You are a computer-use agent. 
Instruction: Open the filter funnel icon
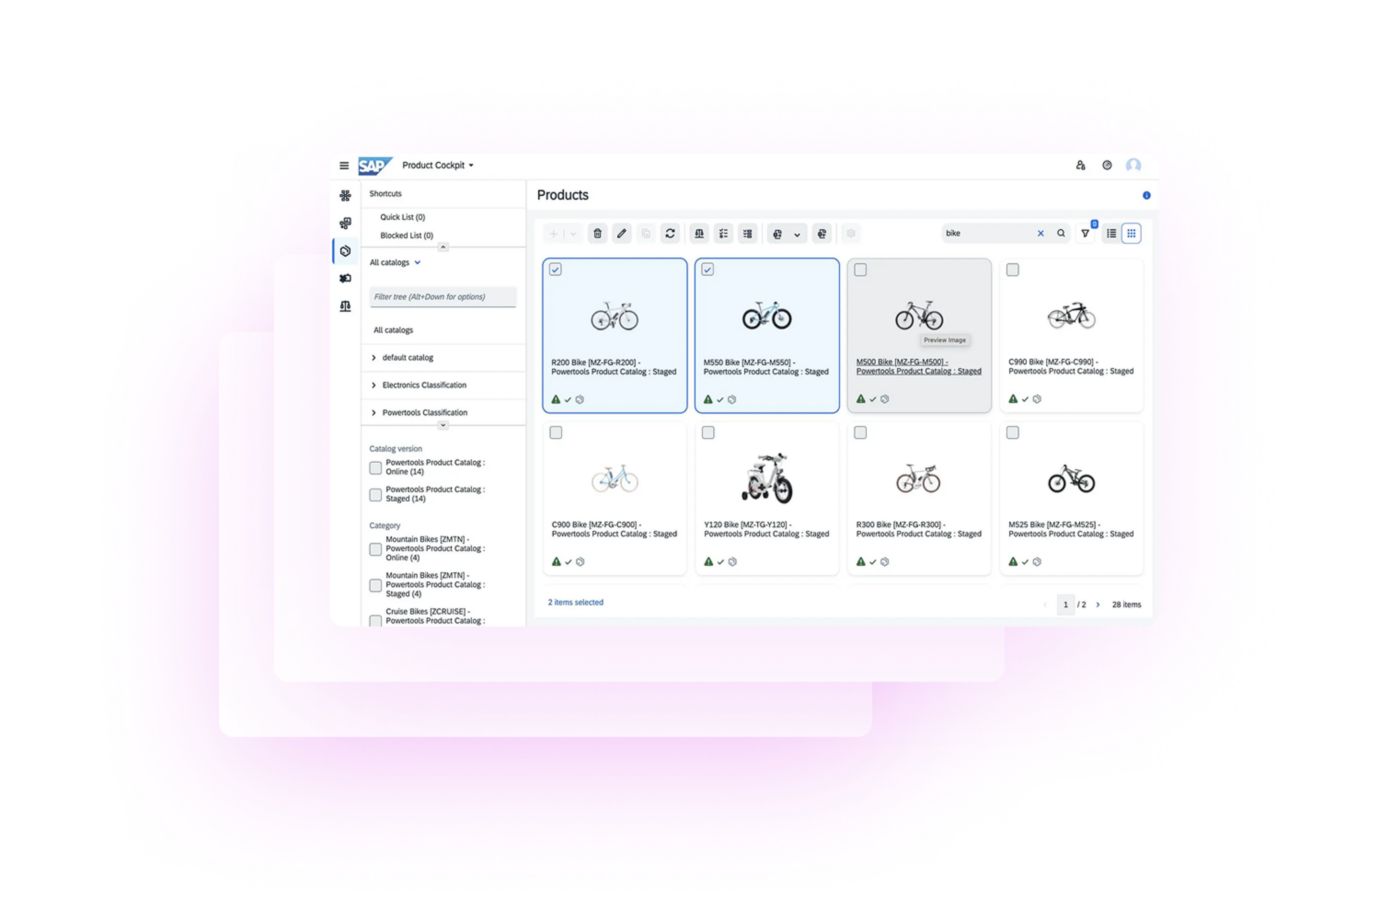coord(1085,233)
